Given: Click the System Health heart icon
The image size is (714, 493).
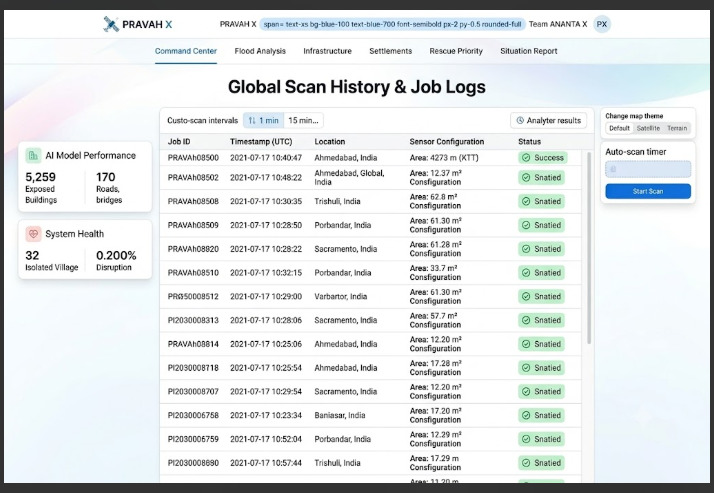Looking at the screenshot, I should coord(33,234).
